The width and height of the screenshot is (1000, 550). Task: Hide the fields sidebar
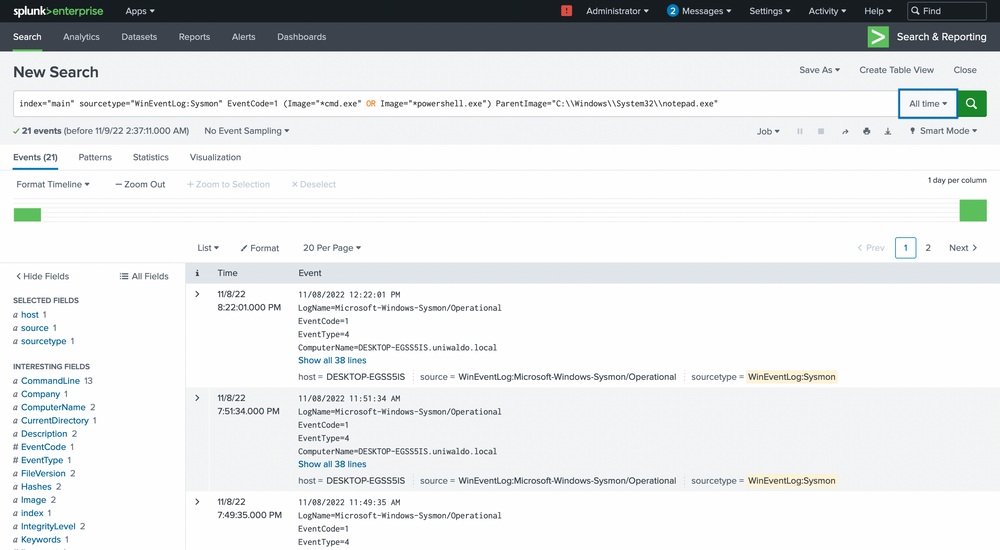click(42, 276)
